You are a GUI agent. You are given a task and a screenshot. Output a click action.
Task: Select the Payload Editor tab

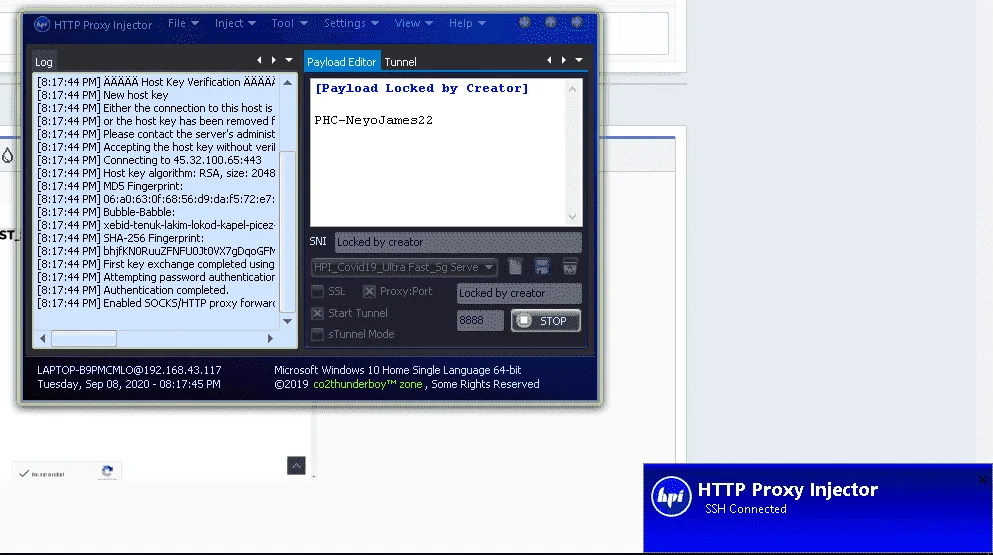[342, 61]
